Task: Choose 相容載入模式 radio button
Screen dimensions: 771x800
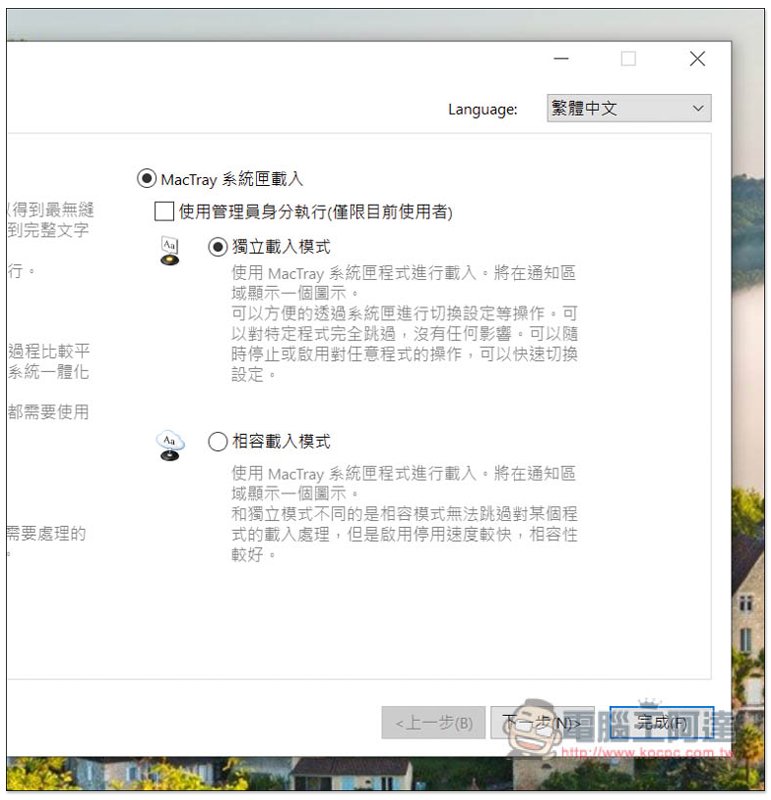Action: tap(218, 442)
